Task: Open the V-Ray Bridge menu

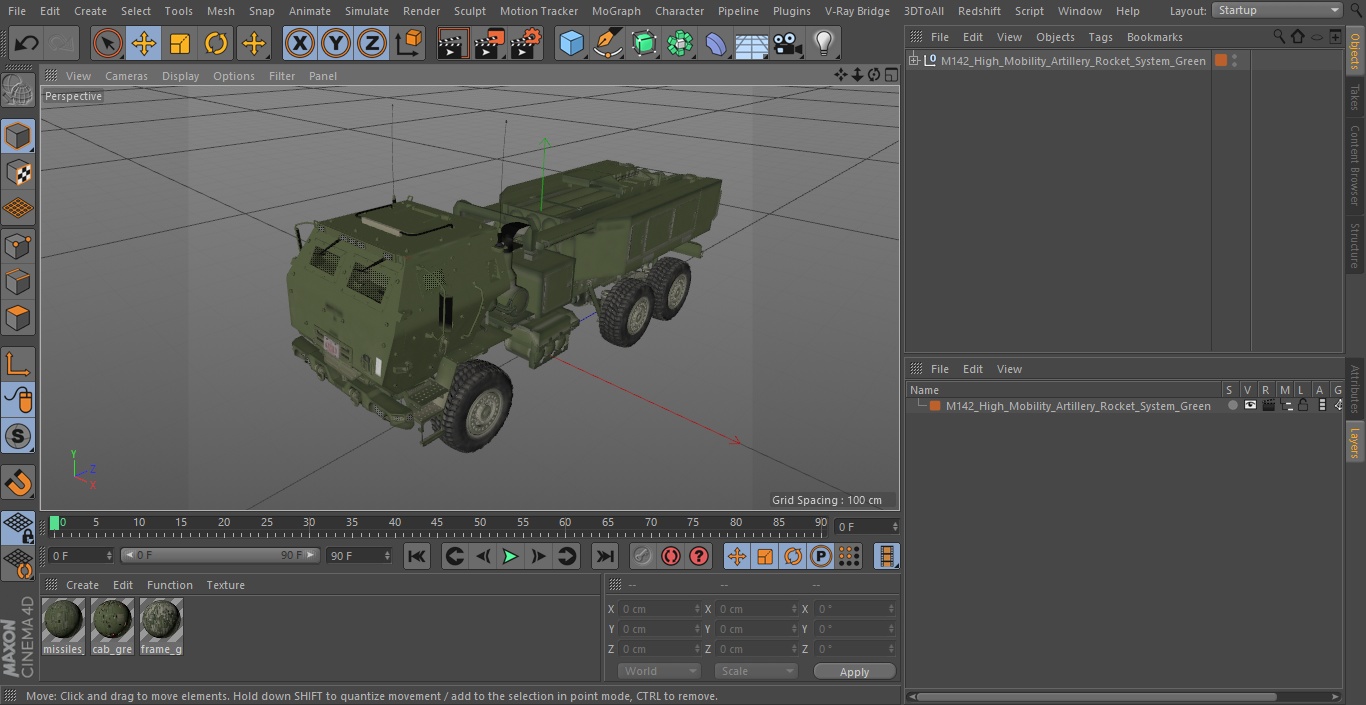Action: (x=857, y=11)
